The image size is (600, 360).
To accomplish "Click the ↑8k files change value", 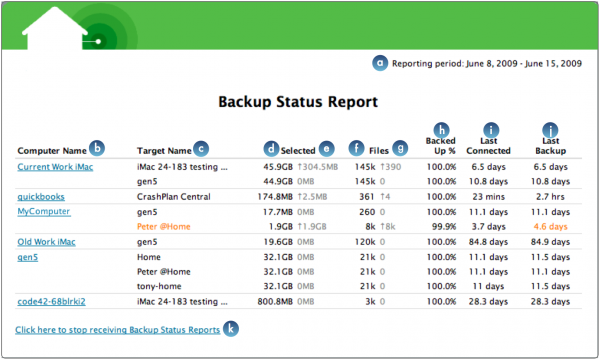I will (x=388, y=226).
